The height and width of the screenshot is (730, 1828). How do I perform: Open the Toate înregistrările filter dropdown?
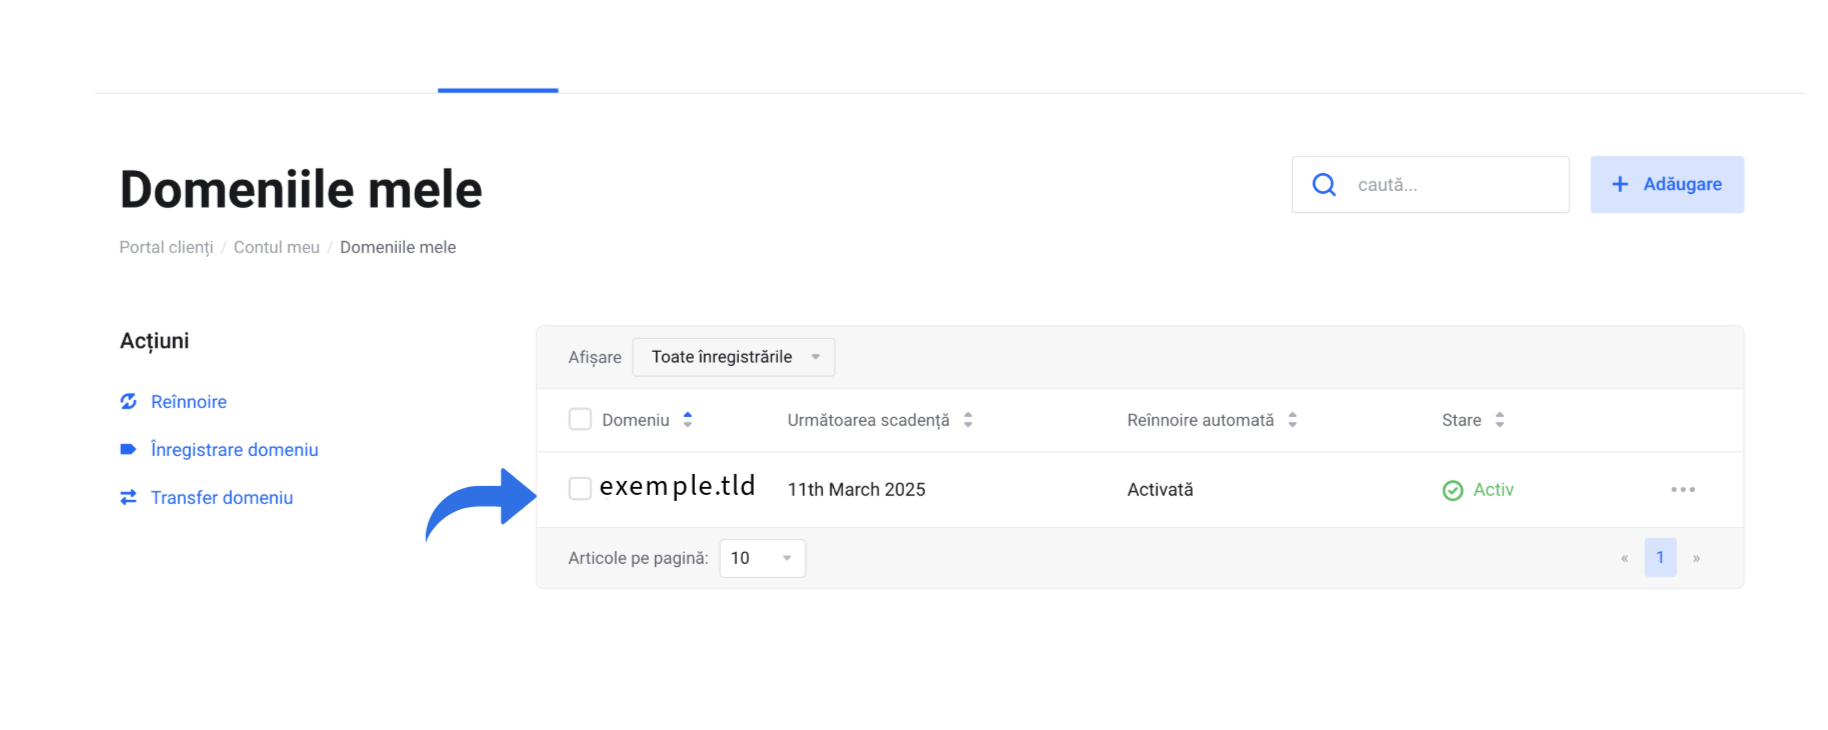point(733,357)
